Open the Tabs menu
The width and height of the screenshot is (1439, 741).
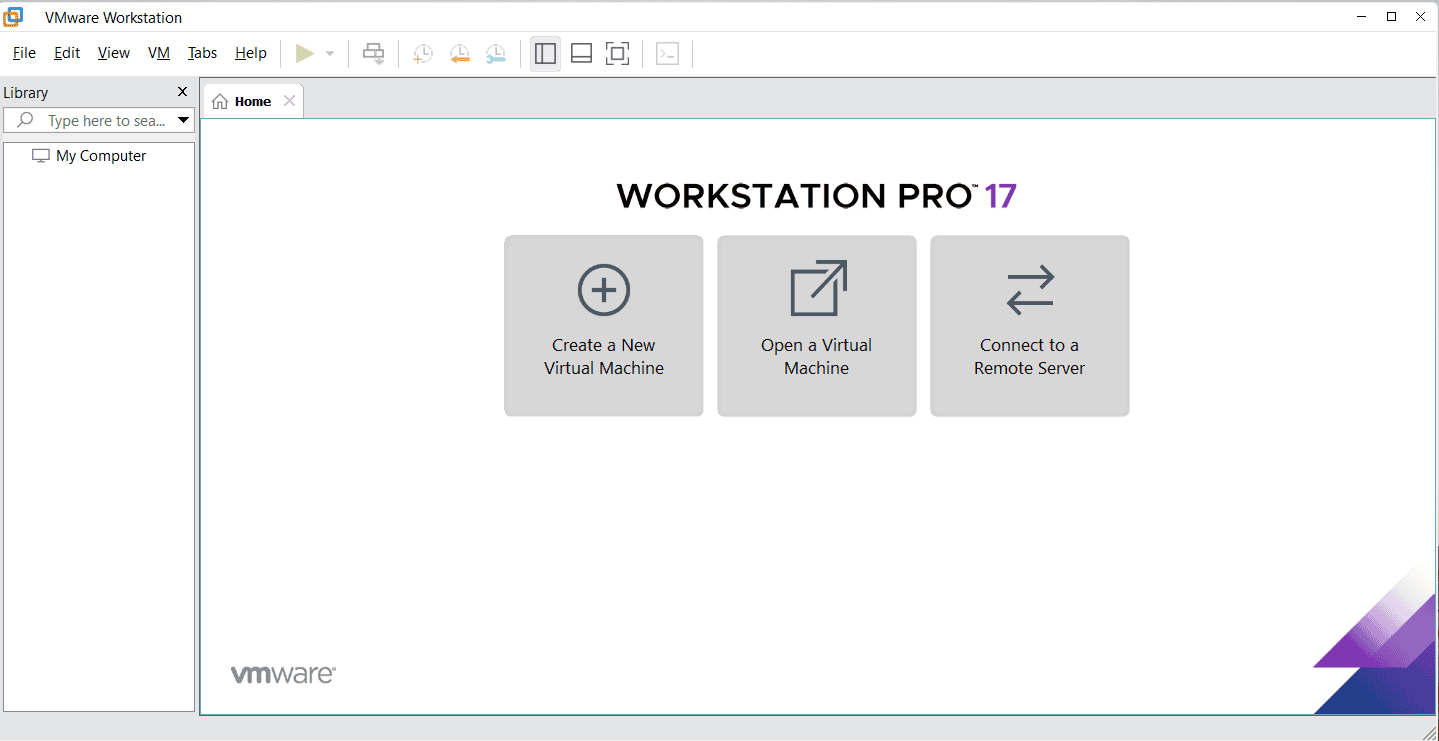[202, 53]
